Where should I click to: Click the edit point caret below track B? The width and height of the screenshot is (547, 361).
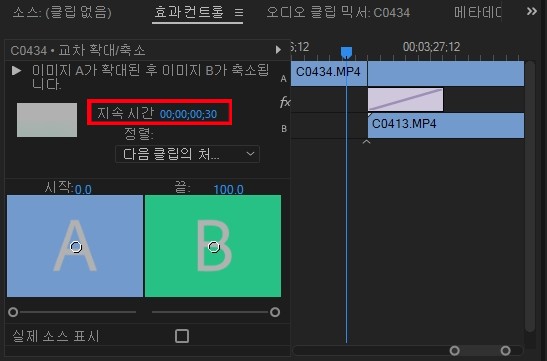tap(366, 142)
